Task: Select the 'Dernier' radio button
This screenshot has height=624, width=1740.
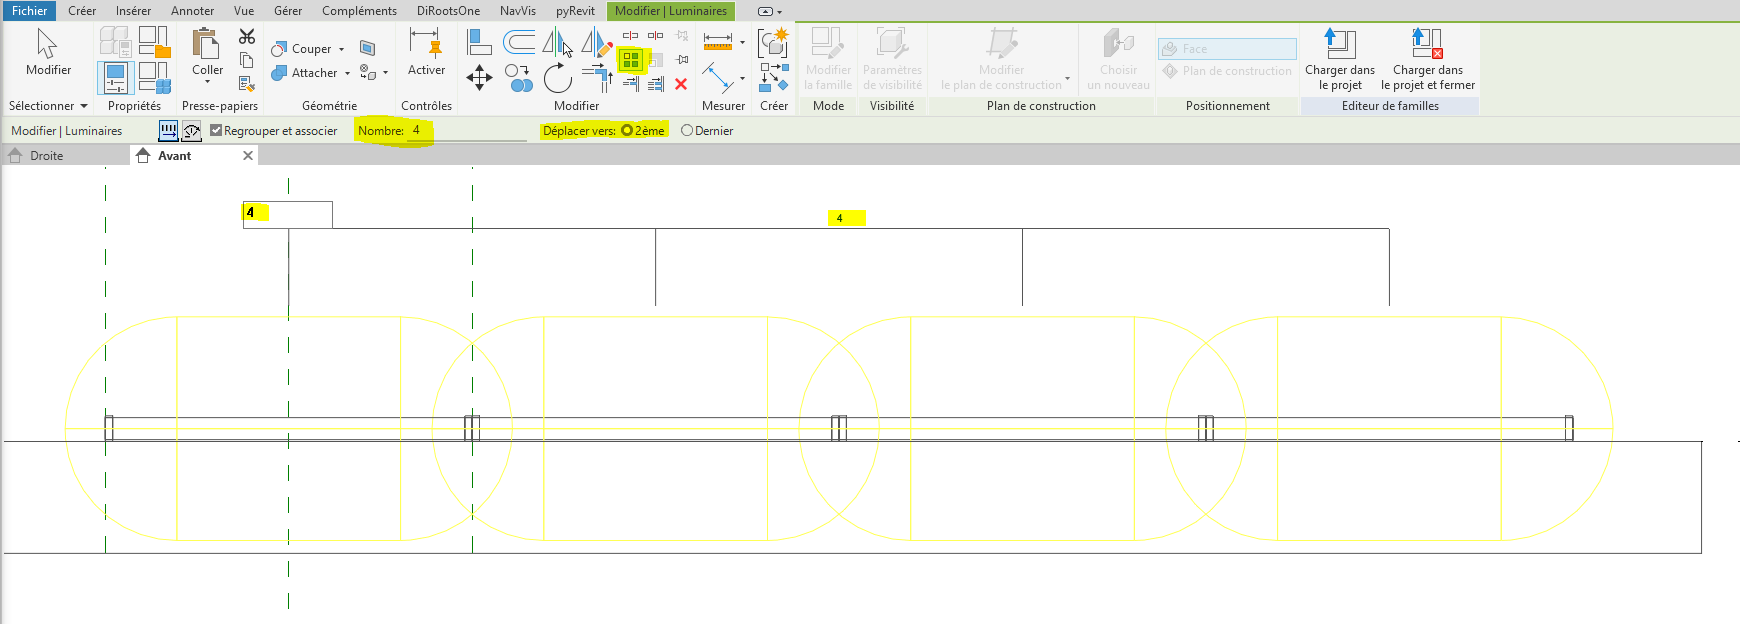Action: click(x=687, y=131)
